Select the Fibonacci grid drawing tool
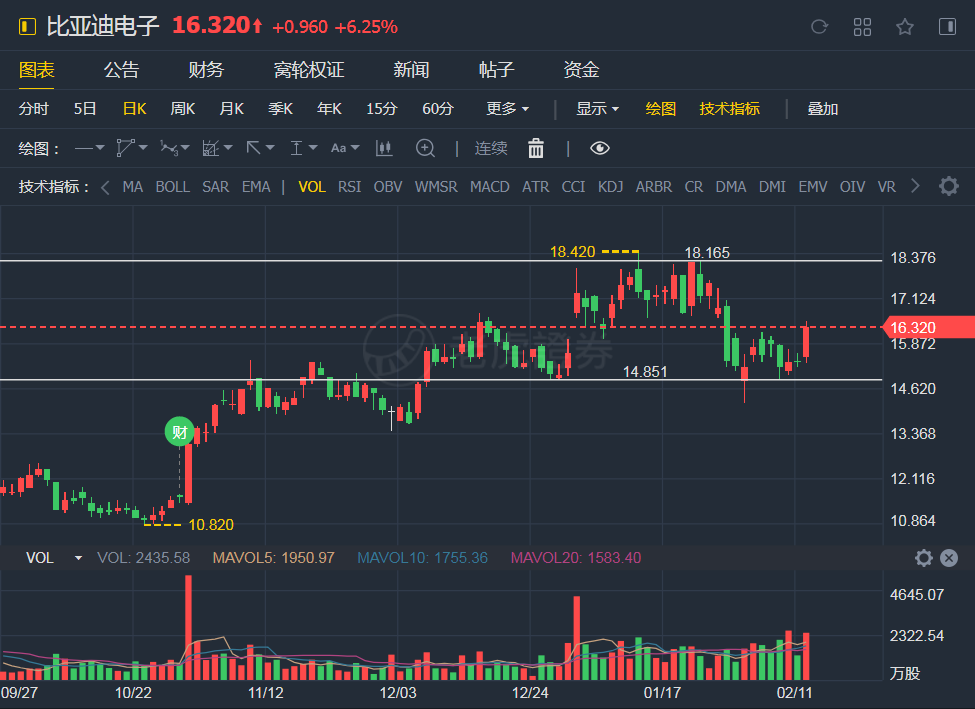Image resolution: width=975 pixels, height=709 pixels. click(x=211, y=148)
